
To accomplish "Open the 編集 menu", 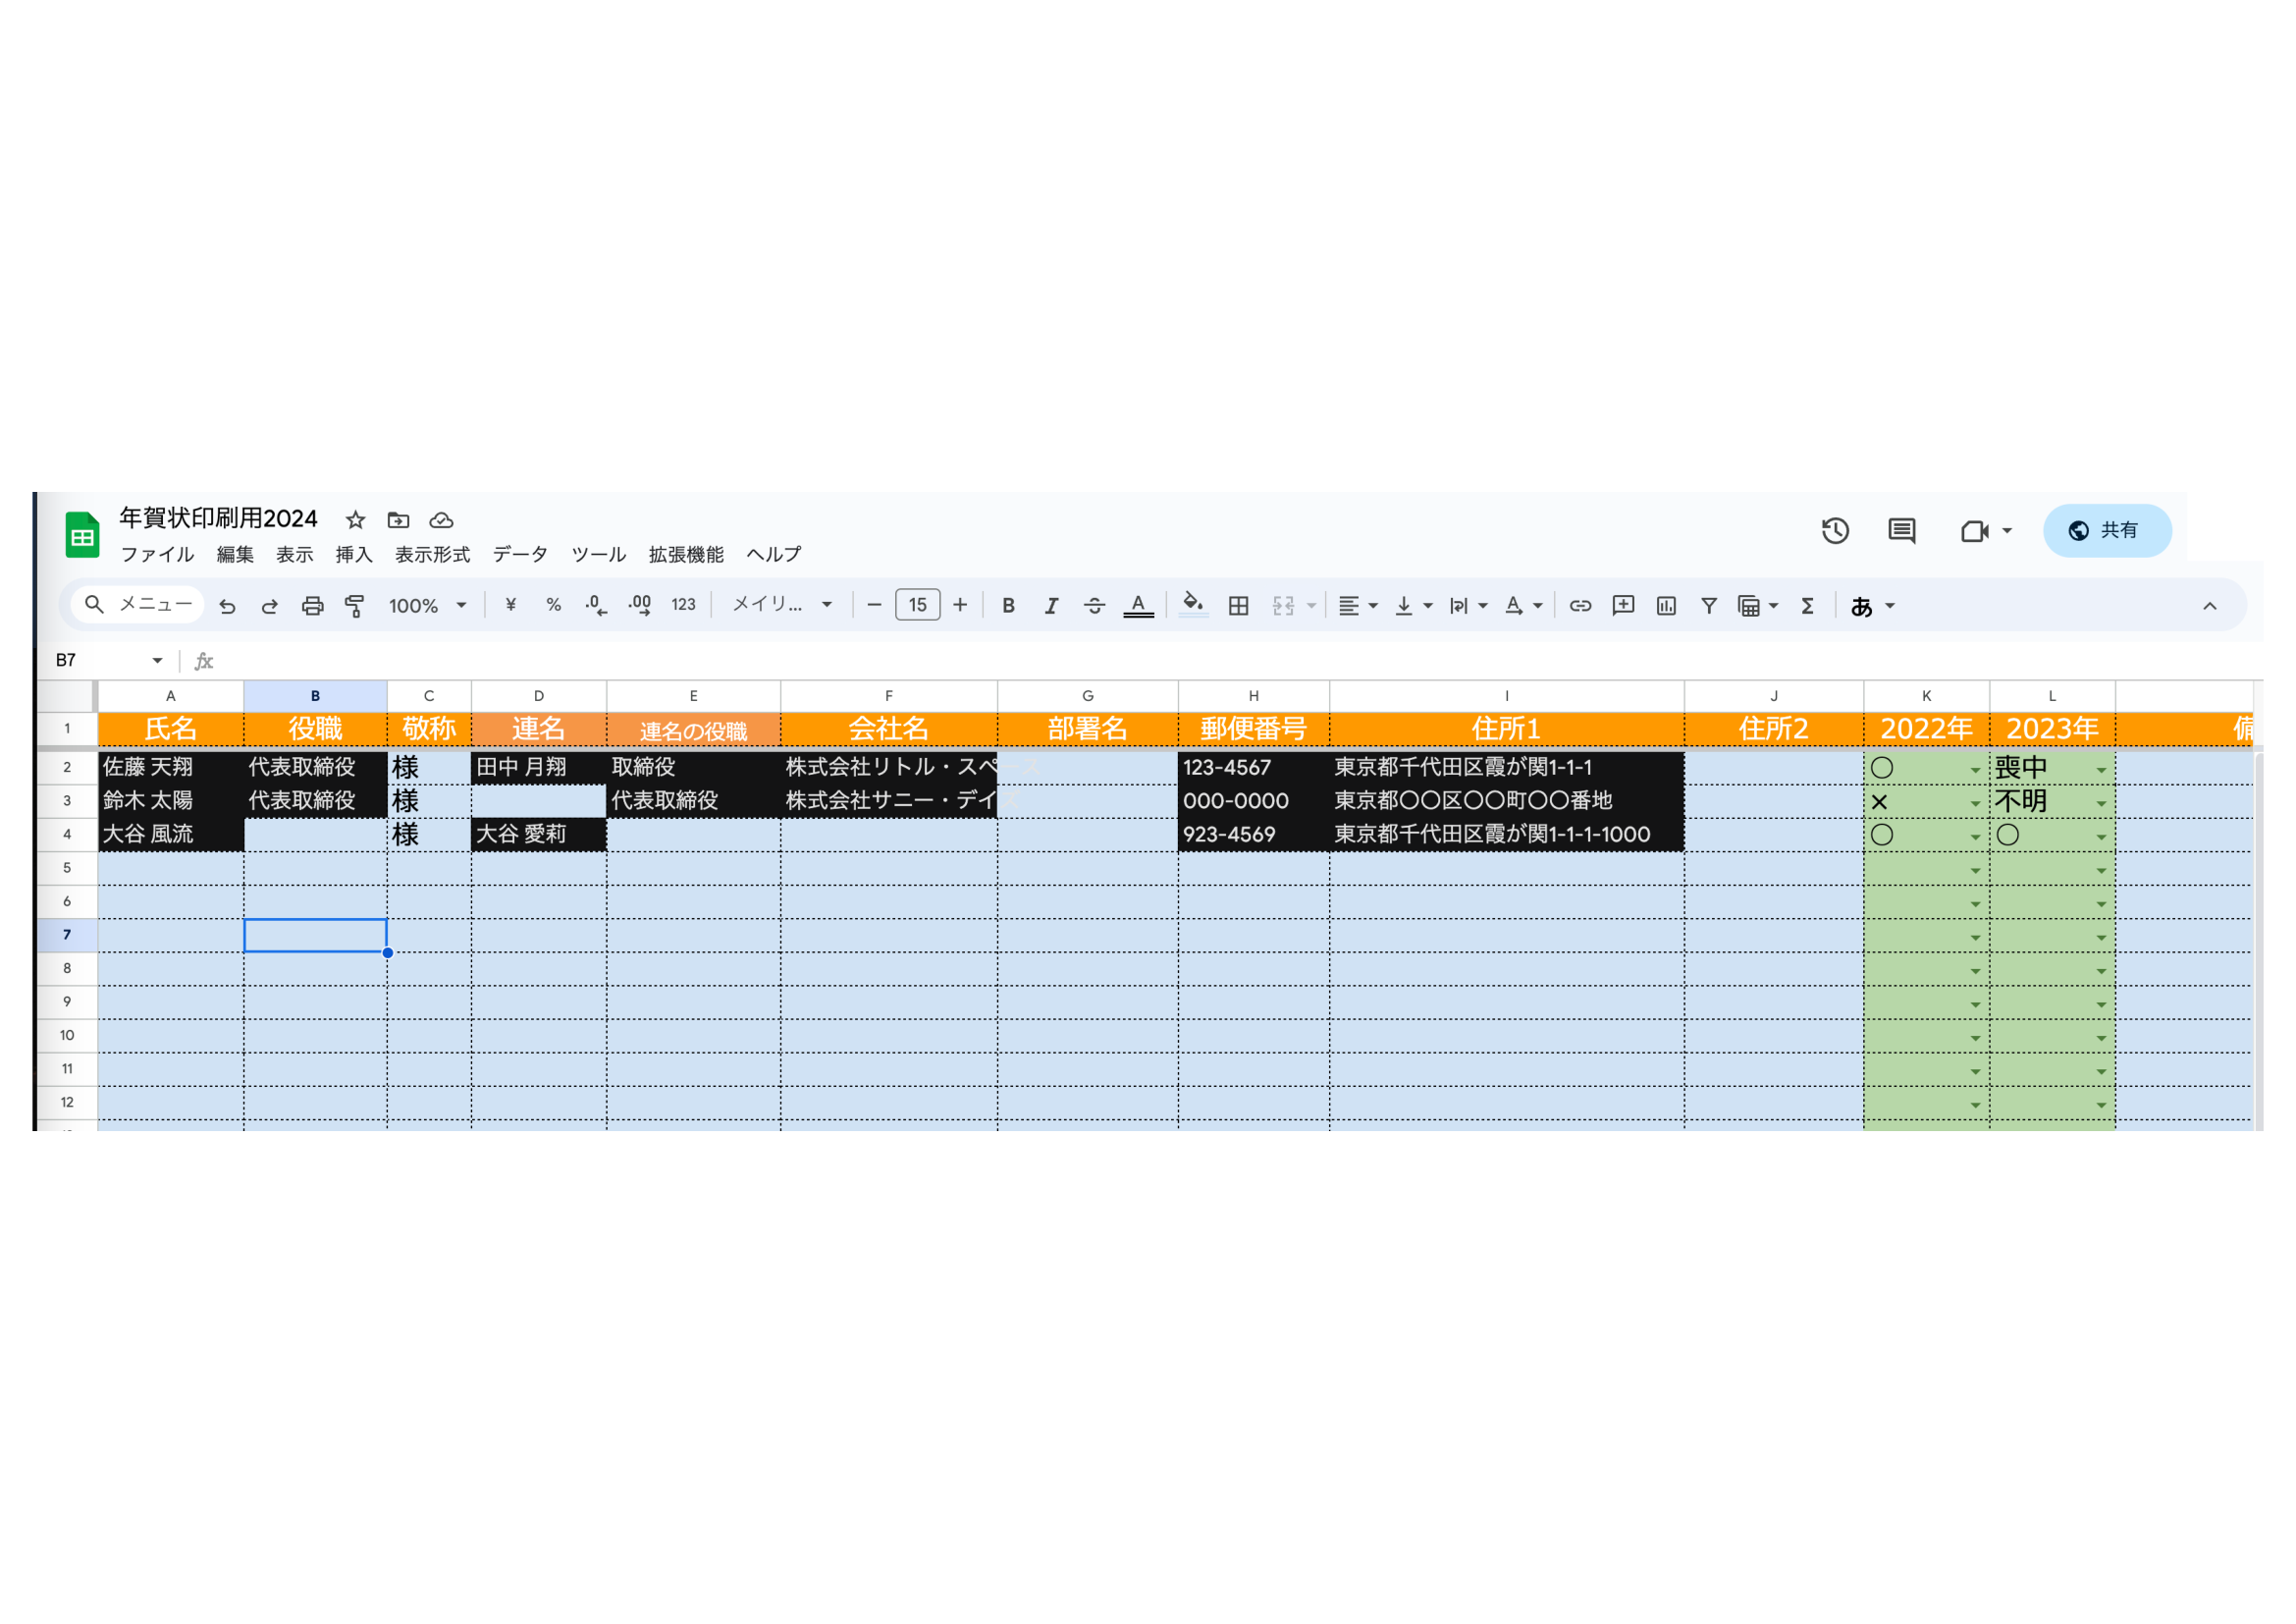I will coord(235,555).
